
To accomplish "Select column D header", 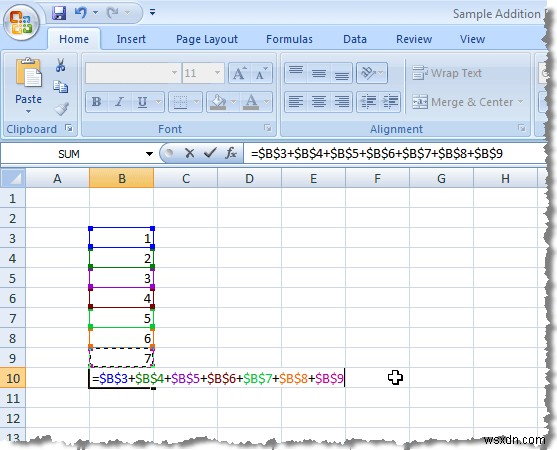I will click(249, 178).
